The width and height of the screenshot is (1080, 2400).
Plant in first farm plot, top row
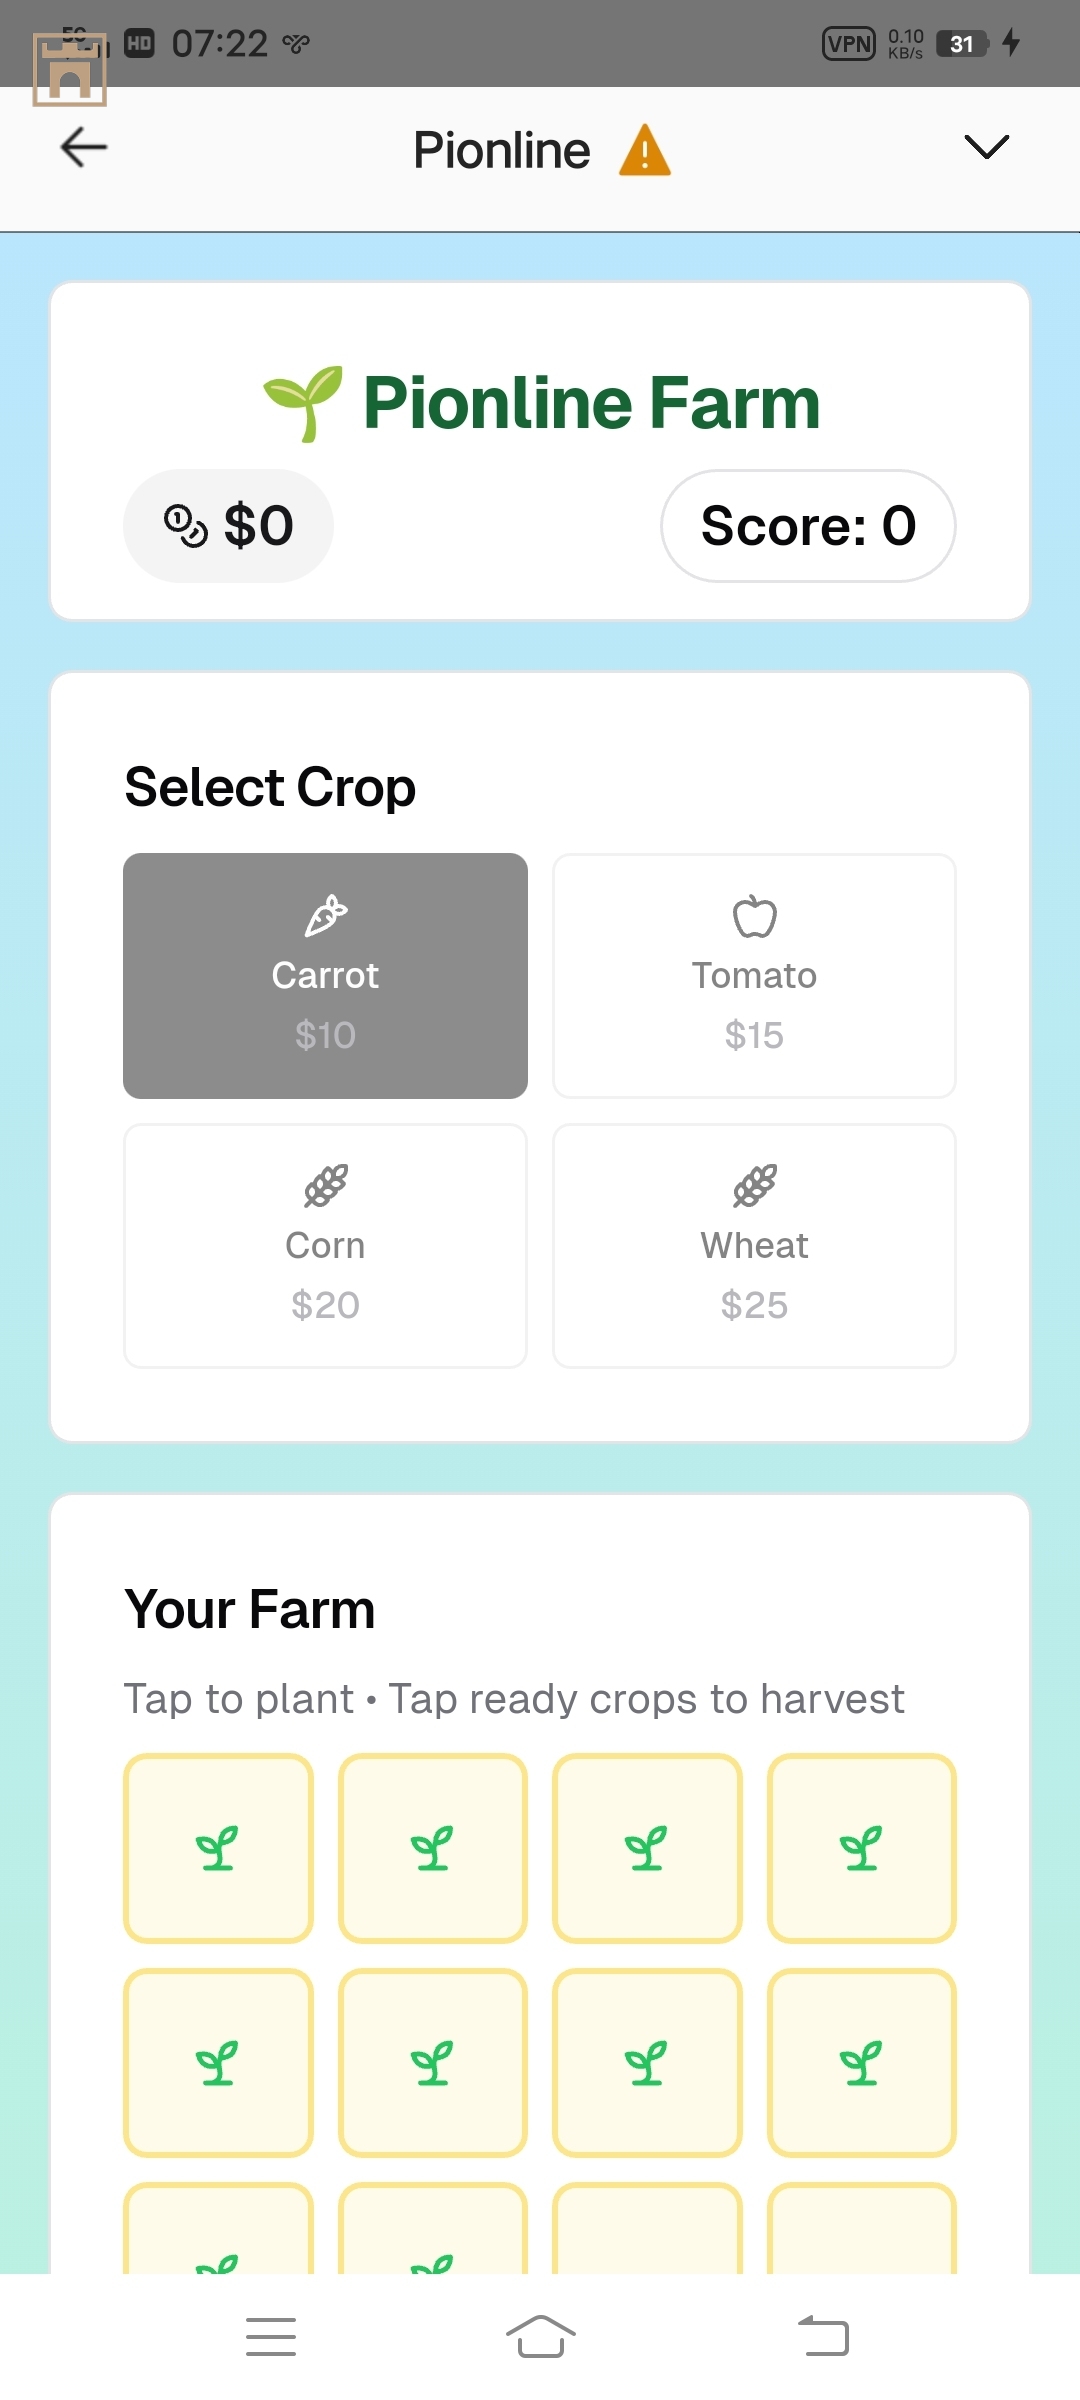(218, 1848)
